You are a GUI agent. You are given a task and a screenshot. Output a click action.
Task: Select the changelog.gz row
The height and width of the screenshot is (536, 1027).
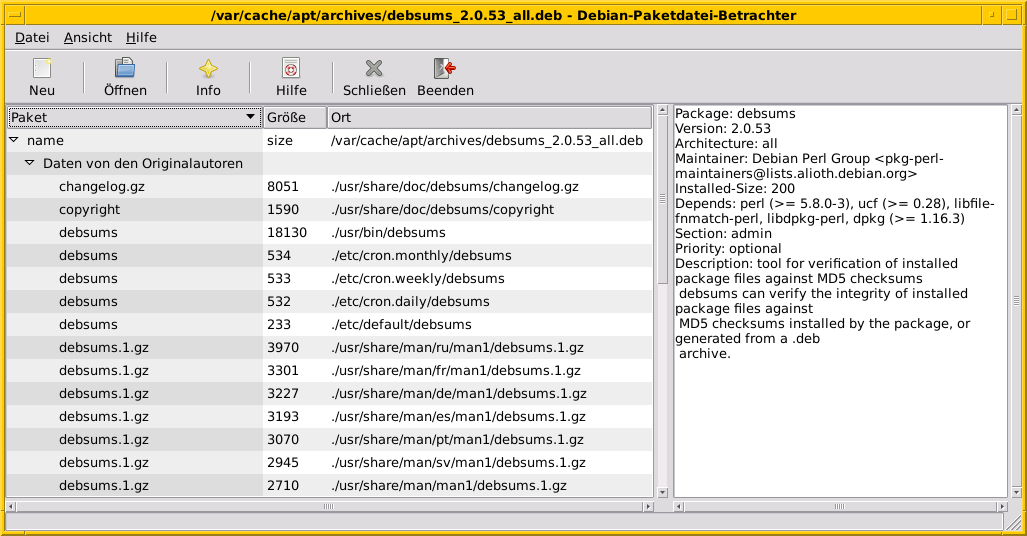(329, 187)
